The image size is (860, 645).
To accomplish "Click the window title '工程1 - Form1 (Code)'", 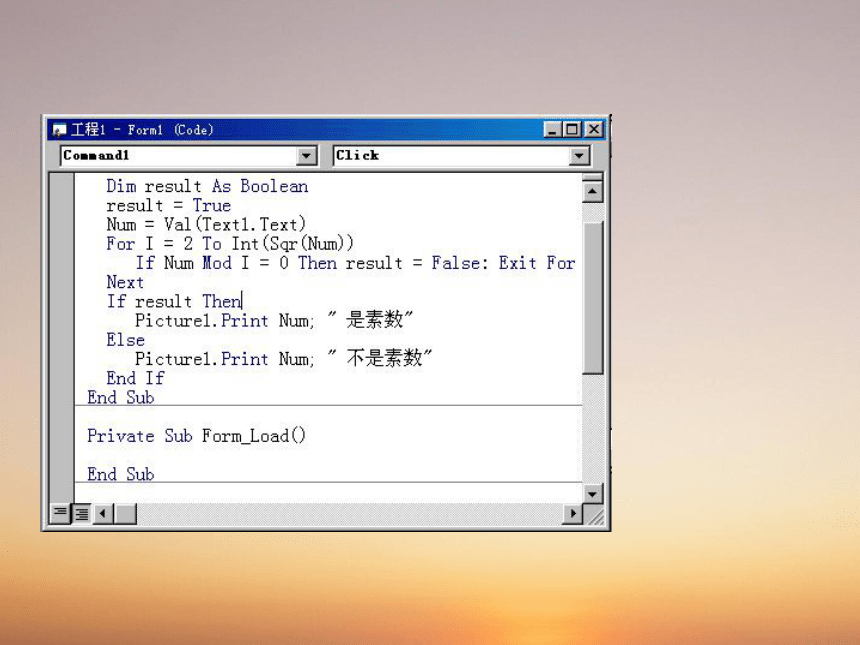I will coord(142,130).
